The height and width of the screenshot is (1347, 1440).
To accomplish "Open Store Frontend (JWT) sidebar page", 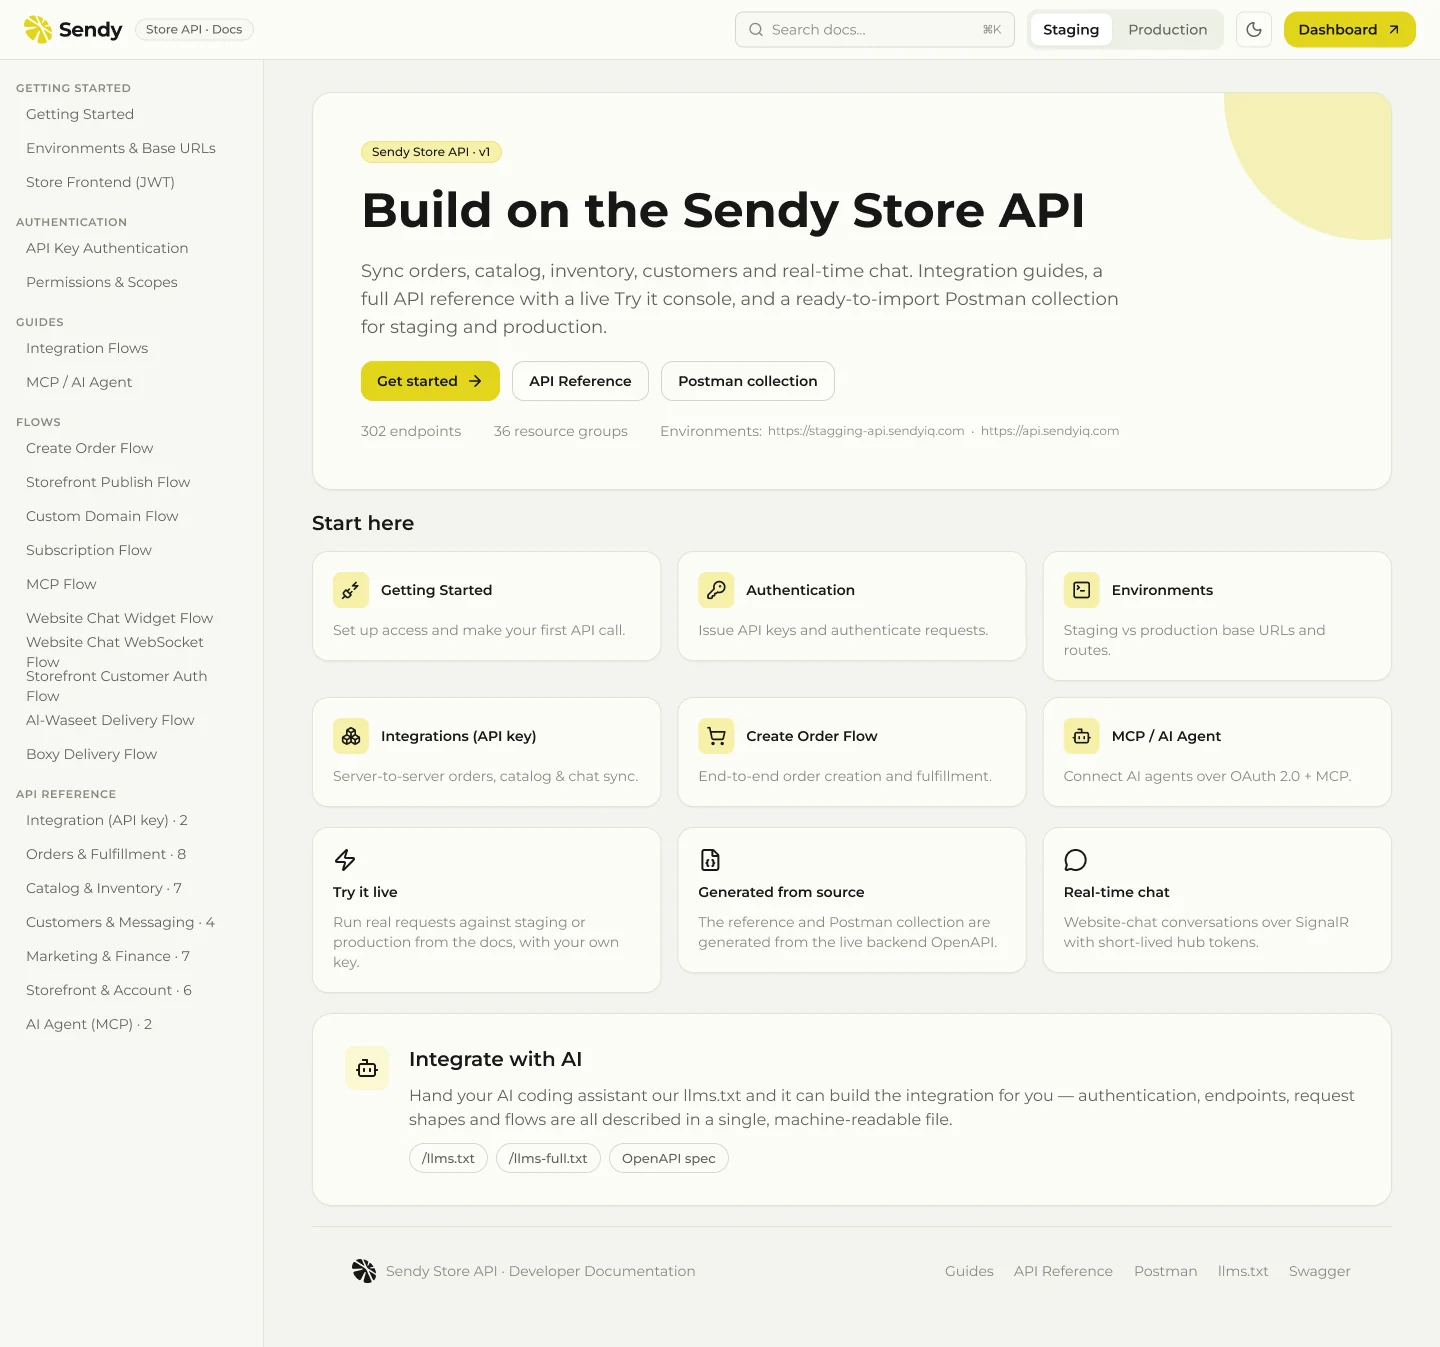I will tap(100, 182).
